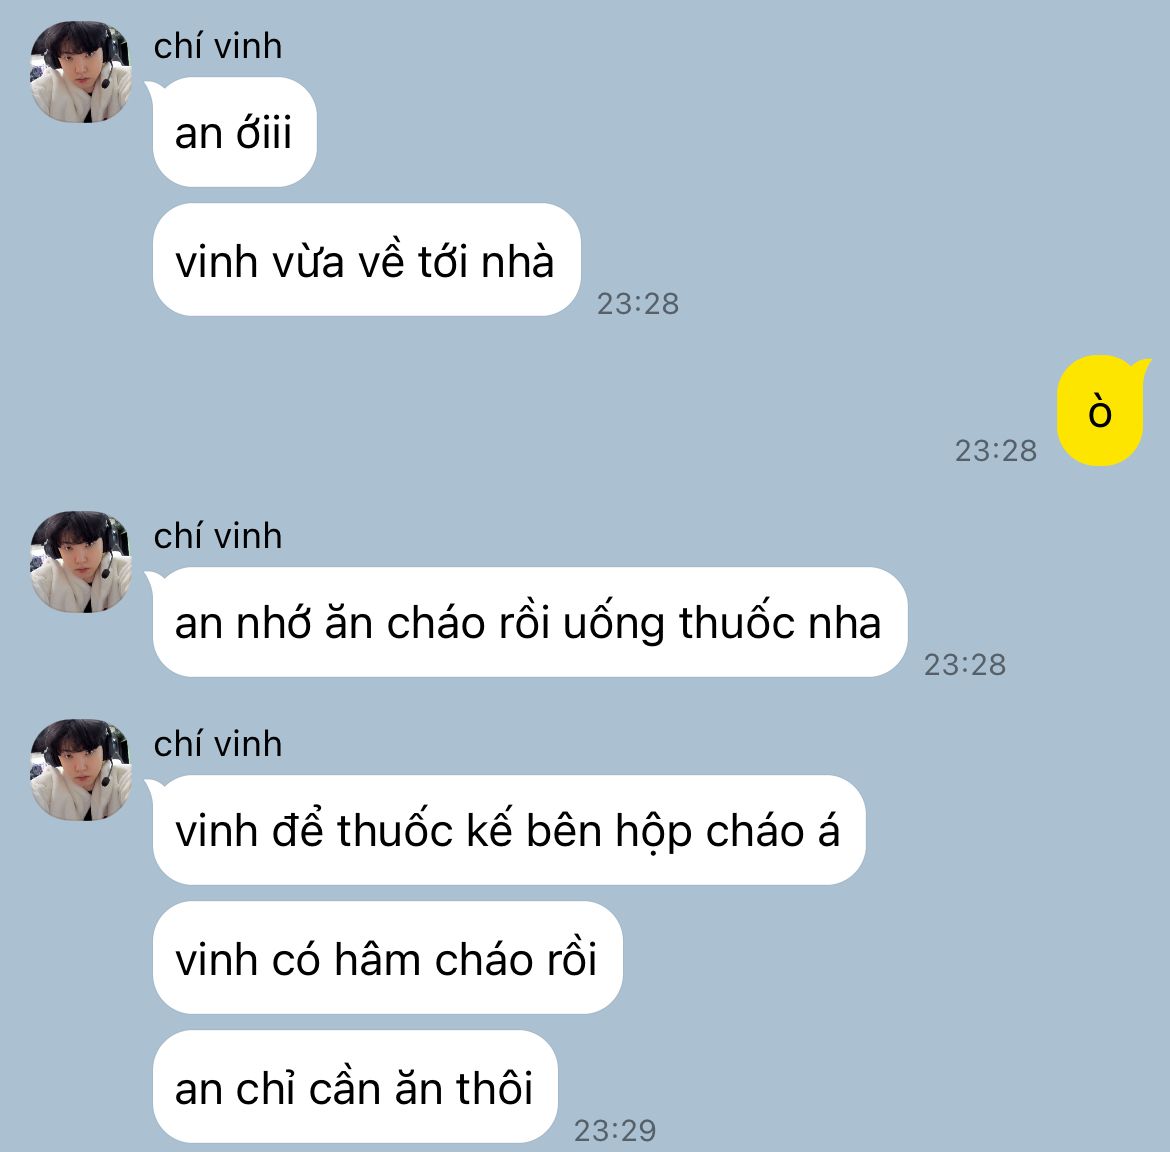
Task: Tap the 'an ớiii' message bubble
Action: point(234,133)
